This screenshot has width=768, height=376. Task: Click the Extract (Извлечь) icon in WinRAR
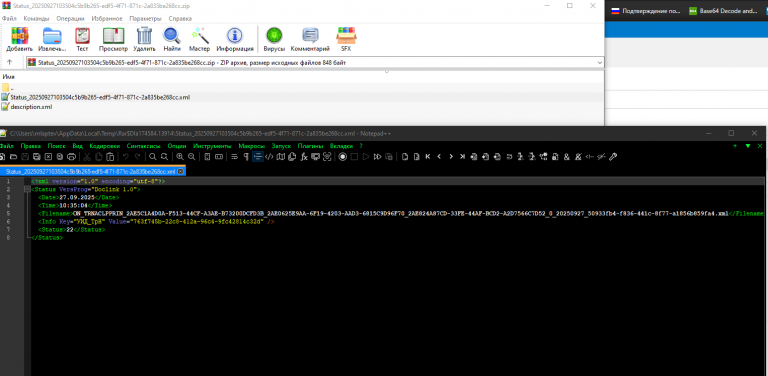[x=52, y=39]
